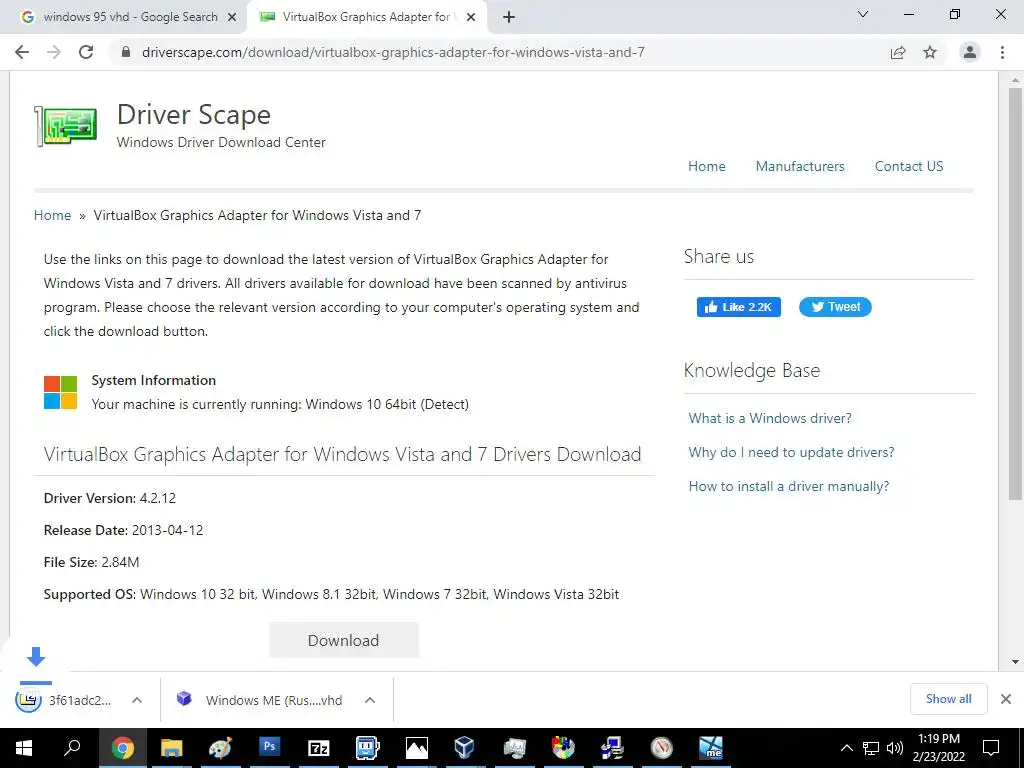Bookmark this page with the star icon
Viewport: 1024px width, 768px height.
[930, 52]
